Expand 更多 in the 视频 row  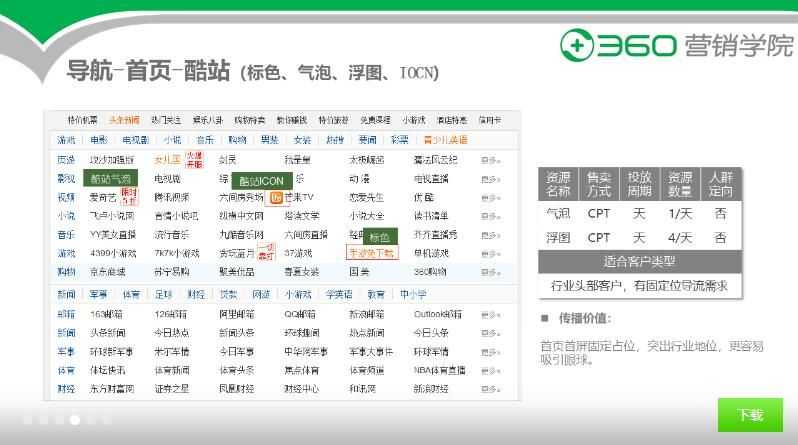[x=491, y=198]
